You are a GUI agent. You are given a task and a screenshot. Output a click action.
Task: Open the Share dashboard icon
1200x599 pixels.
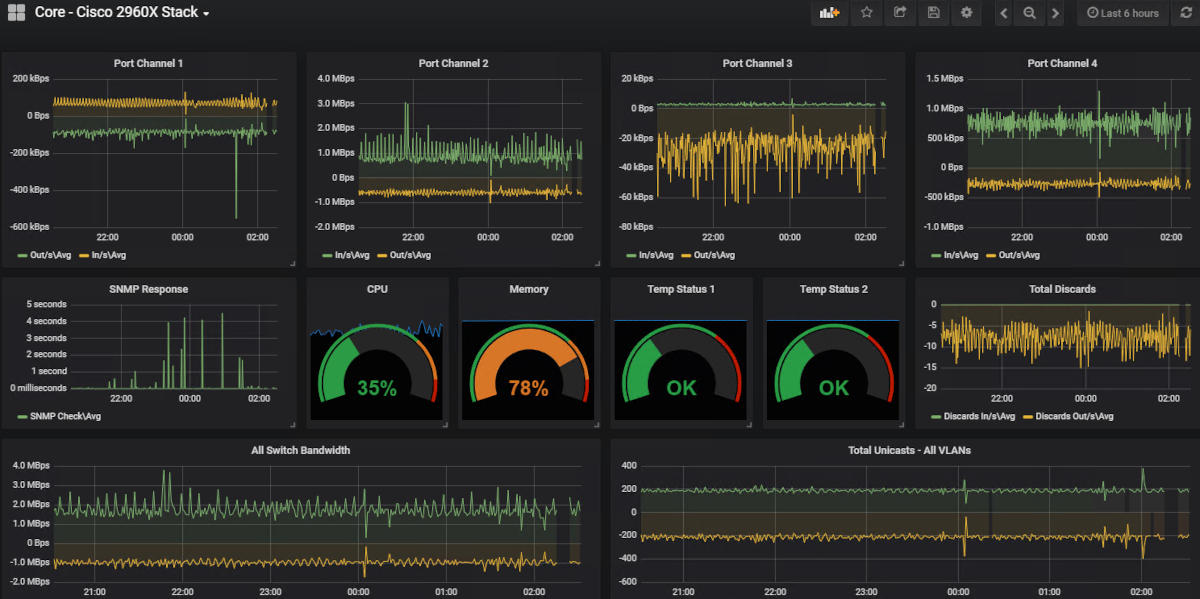pos(899,13)
